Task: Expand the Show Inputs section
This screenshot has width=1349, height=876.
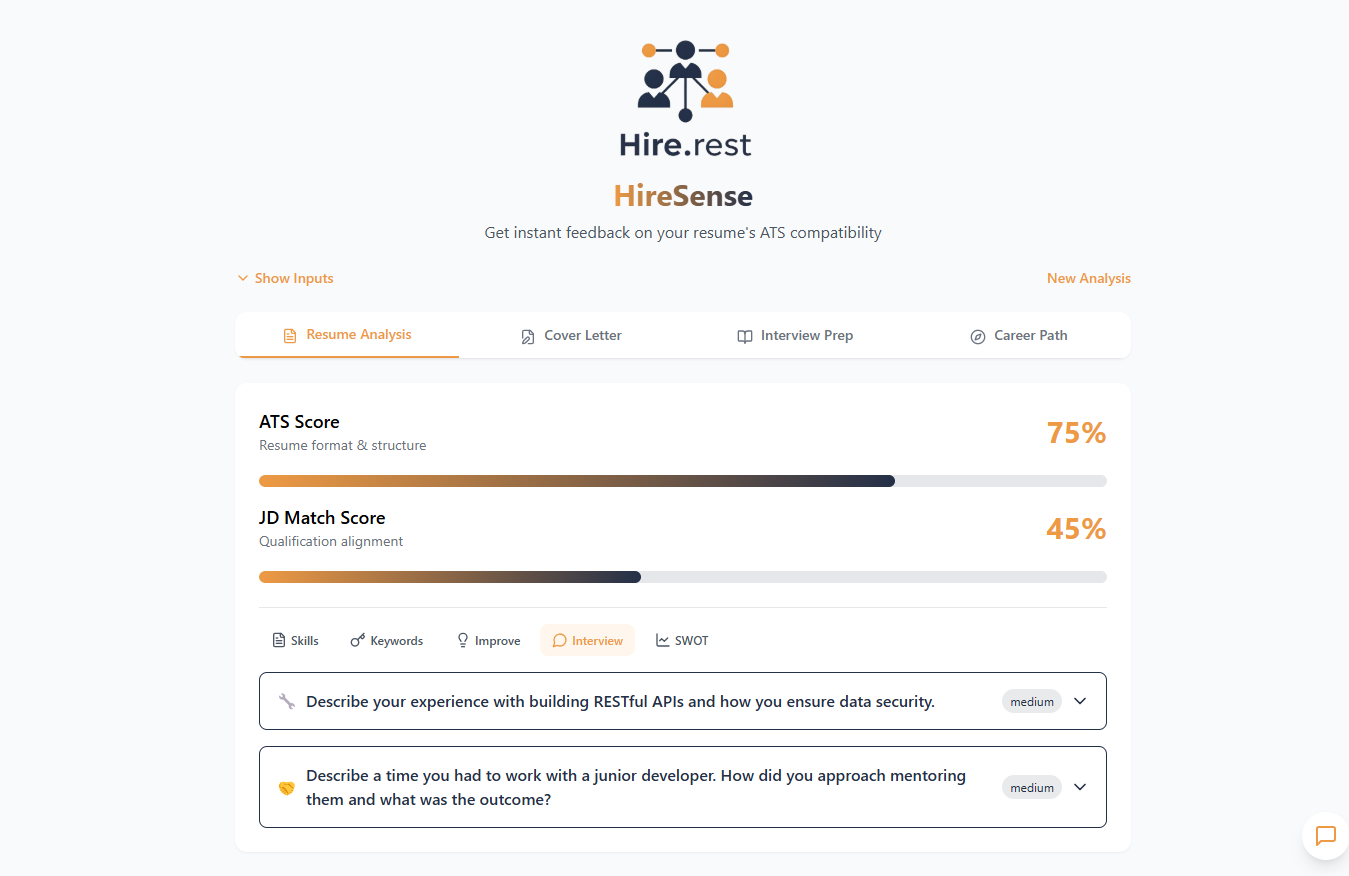Action: pos(285,278)
